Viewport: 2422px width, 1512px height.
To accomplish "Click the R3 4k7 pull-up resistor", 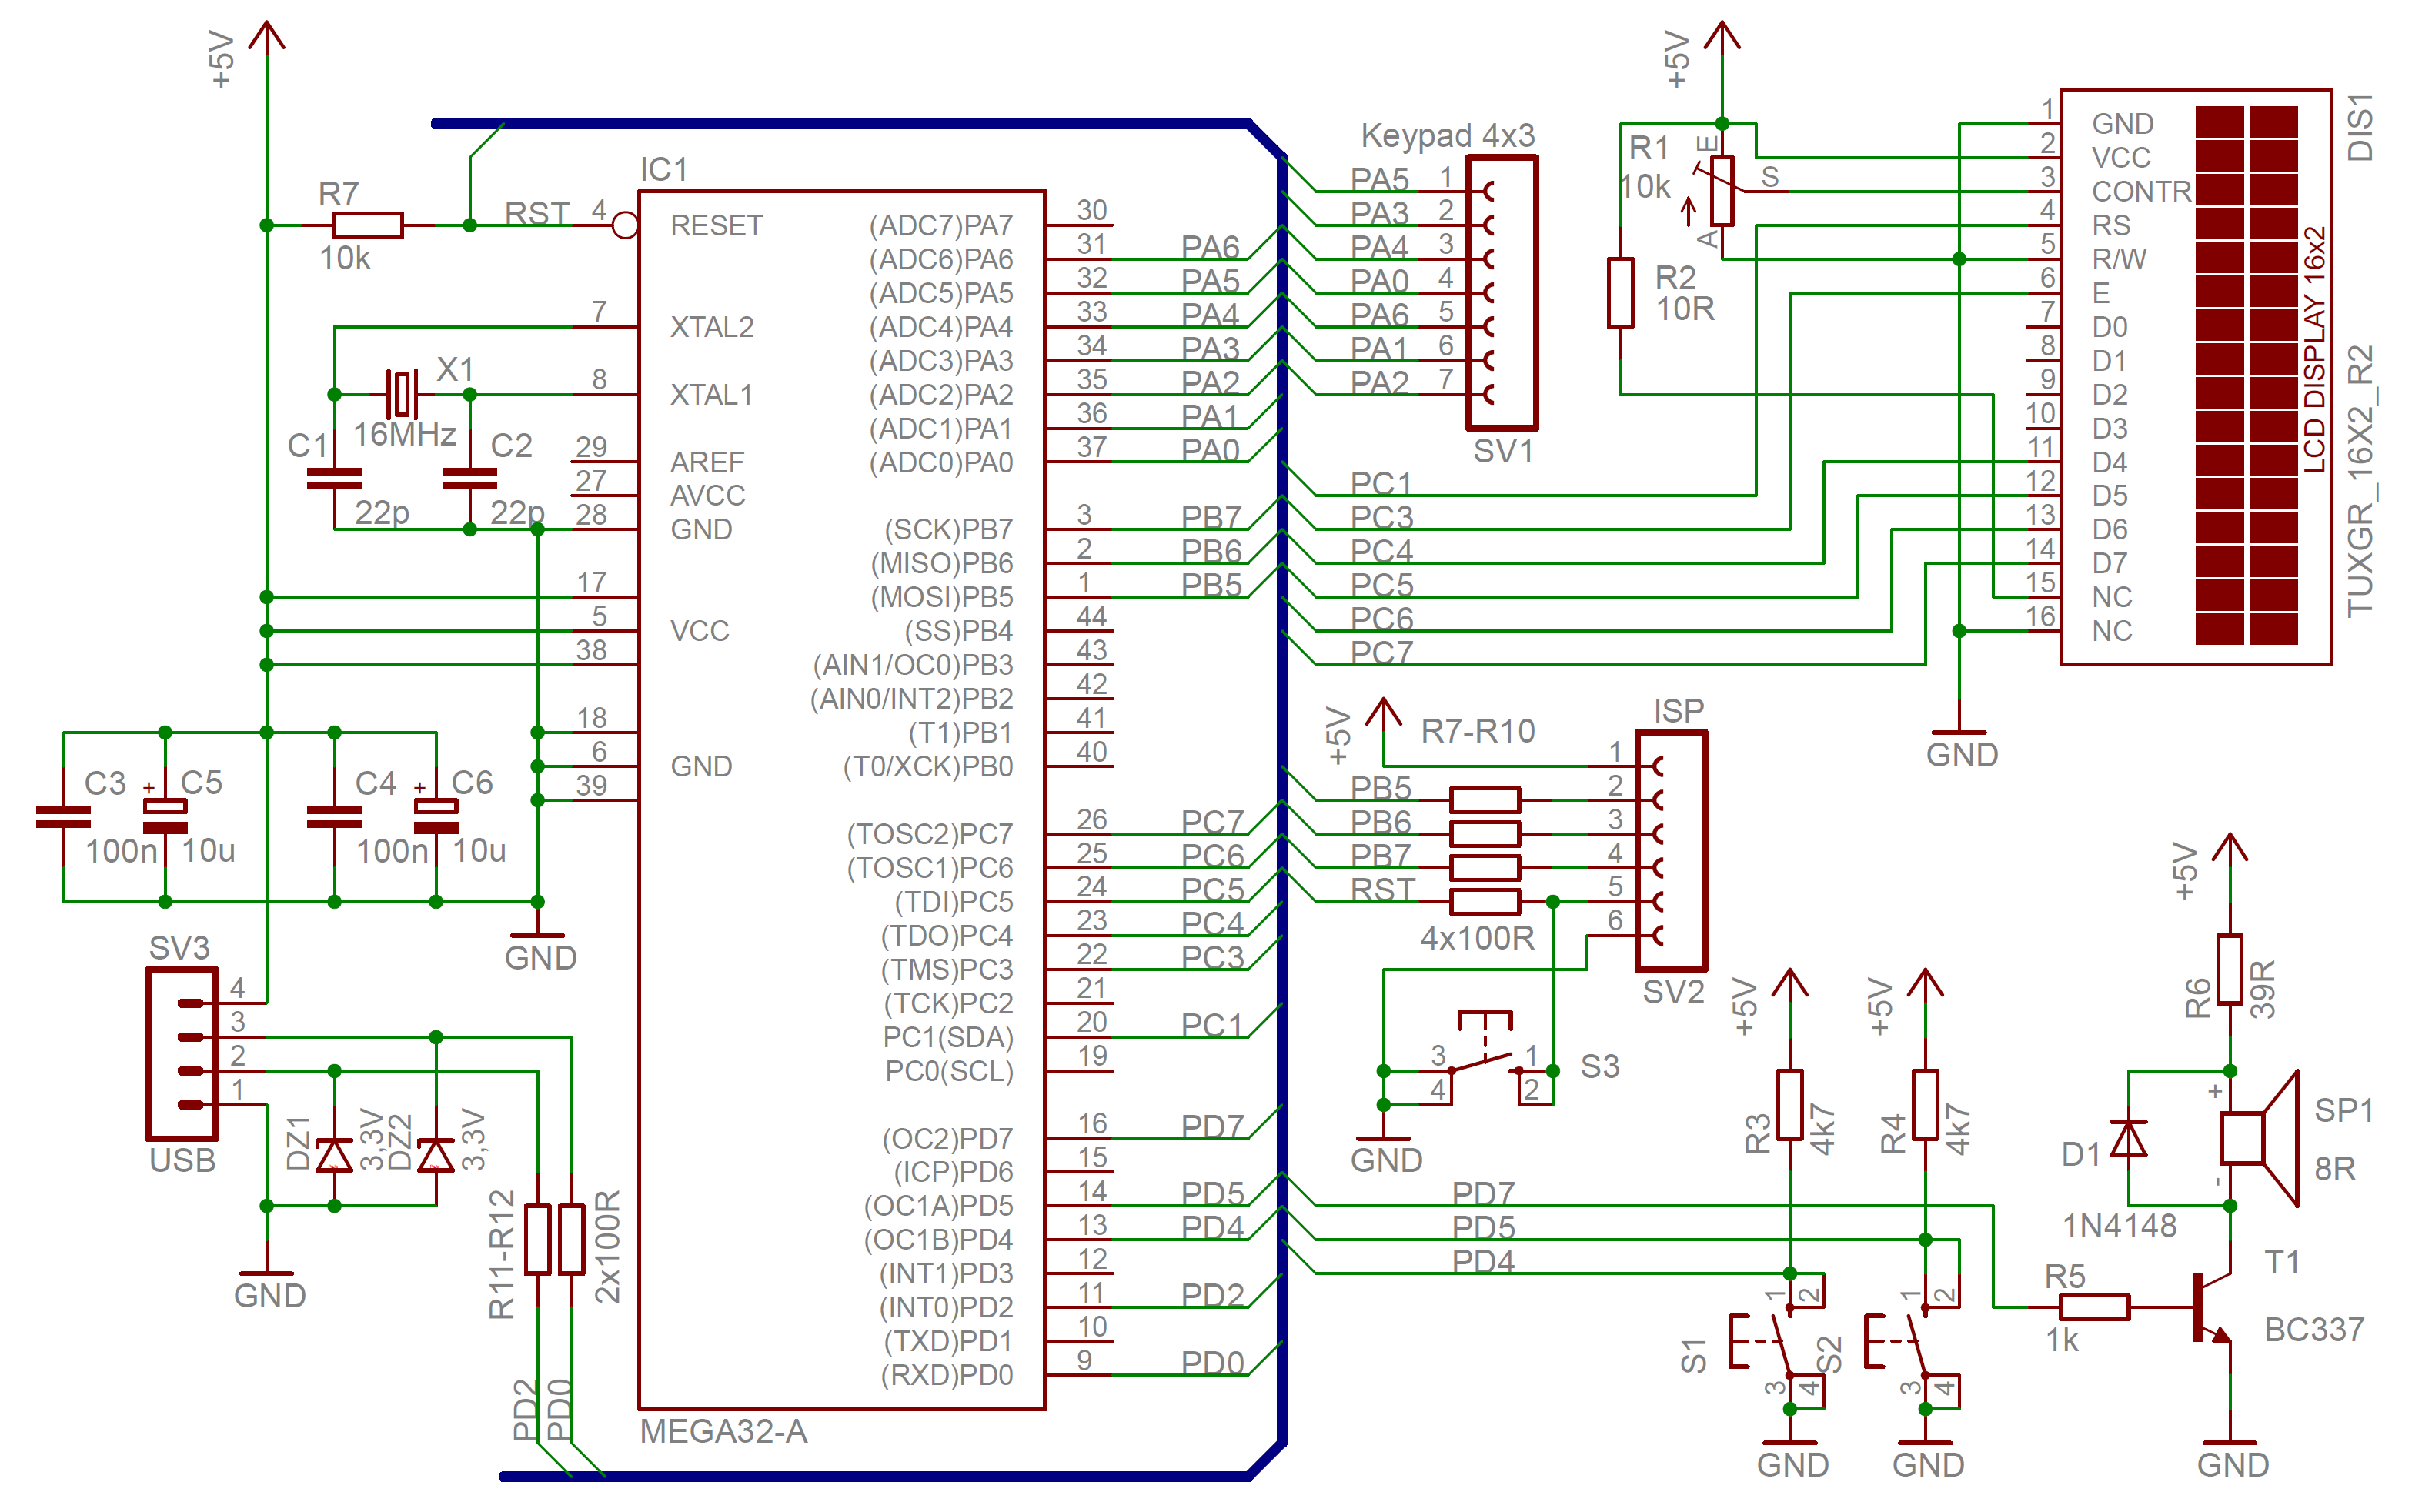I will pyautogui.click(x=1790, y=1105).
